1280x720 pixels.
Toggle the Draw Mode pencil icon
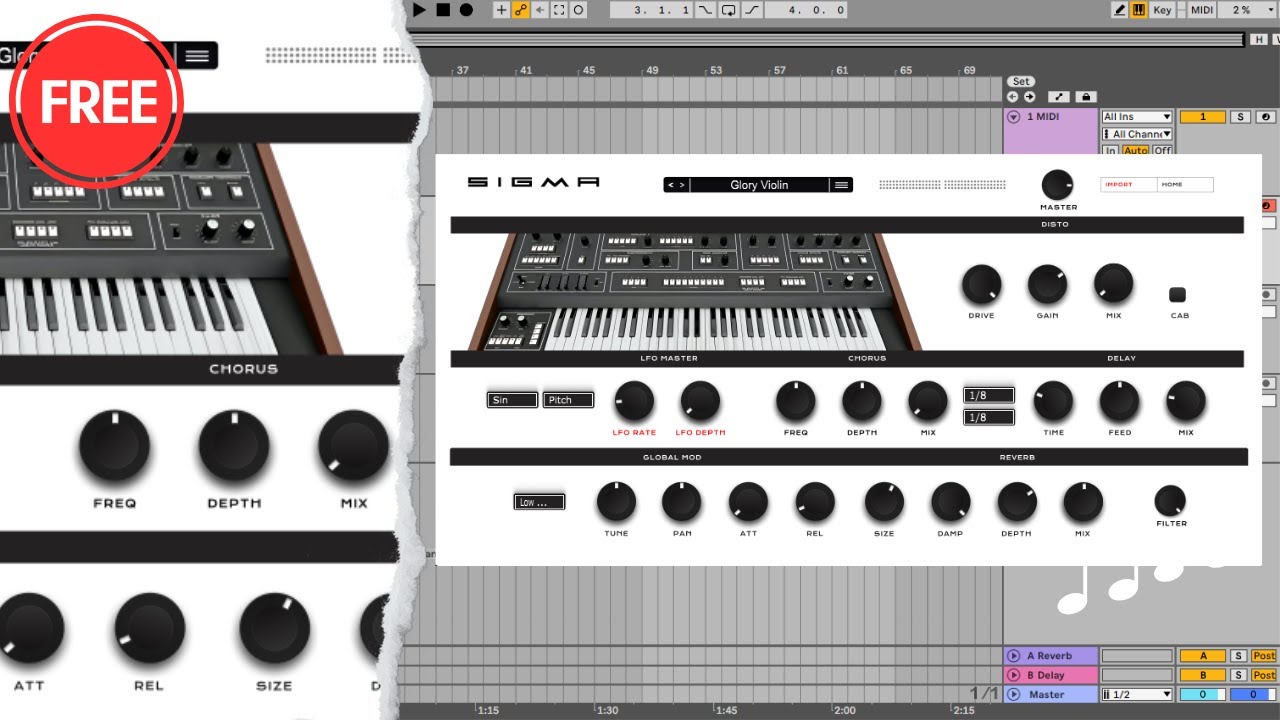[1120, 10]
